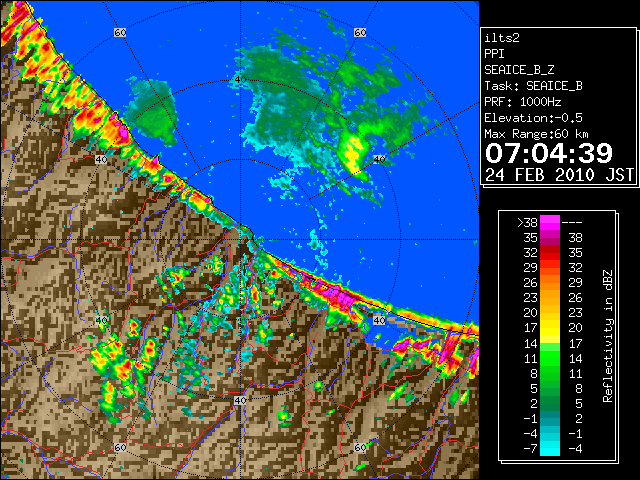Click the large "07:04:39" timestamp

pos(549,153)
